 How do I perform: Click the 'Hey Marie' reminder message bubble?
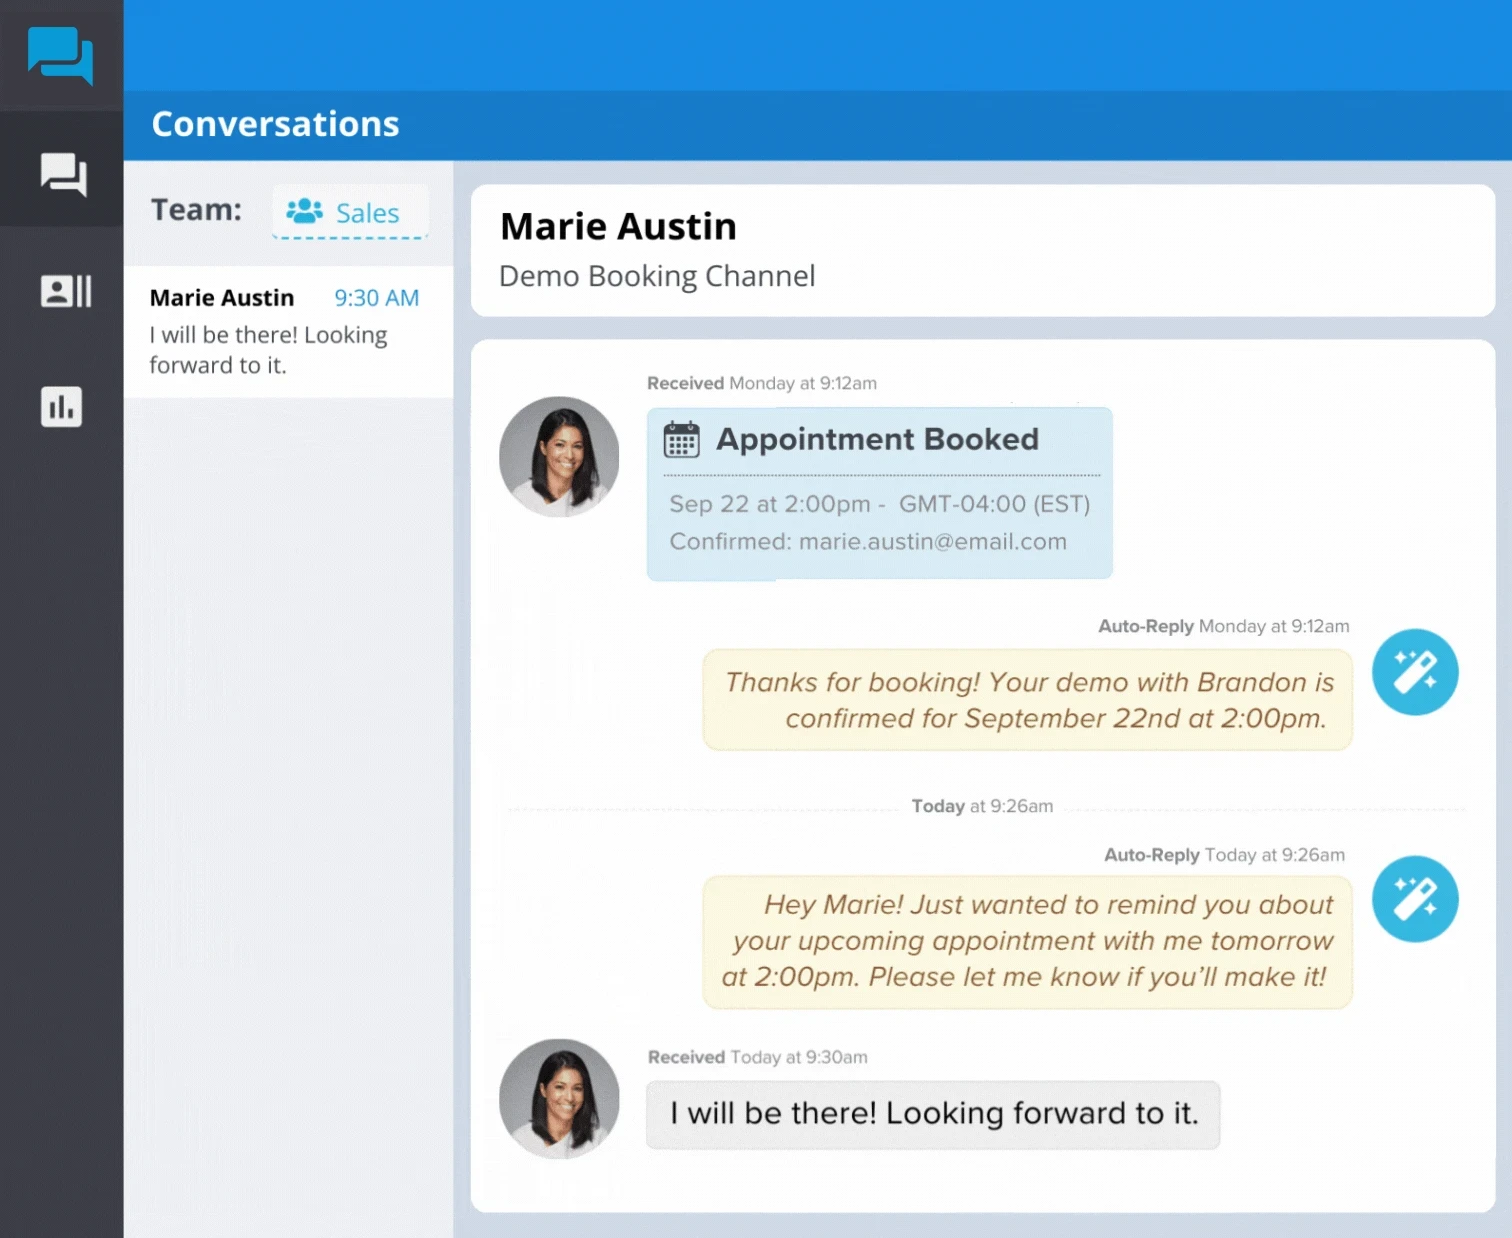(x=1027, y=942)
